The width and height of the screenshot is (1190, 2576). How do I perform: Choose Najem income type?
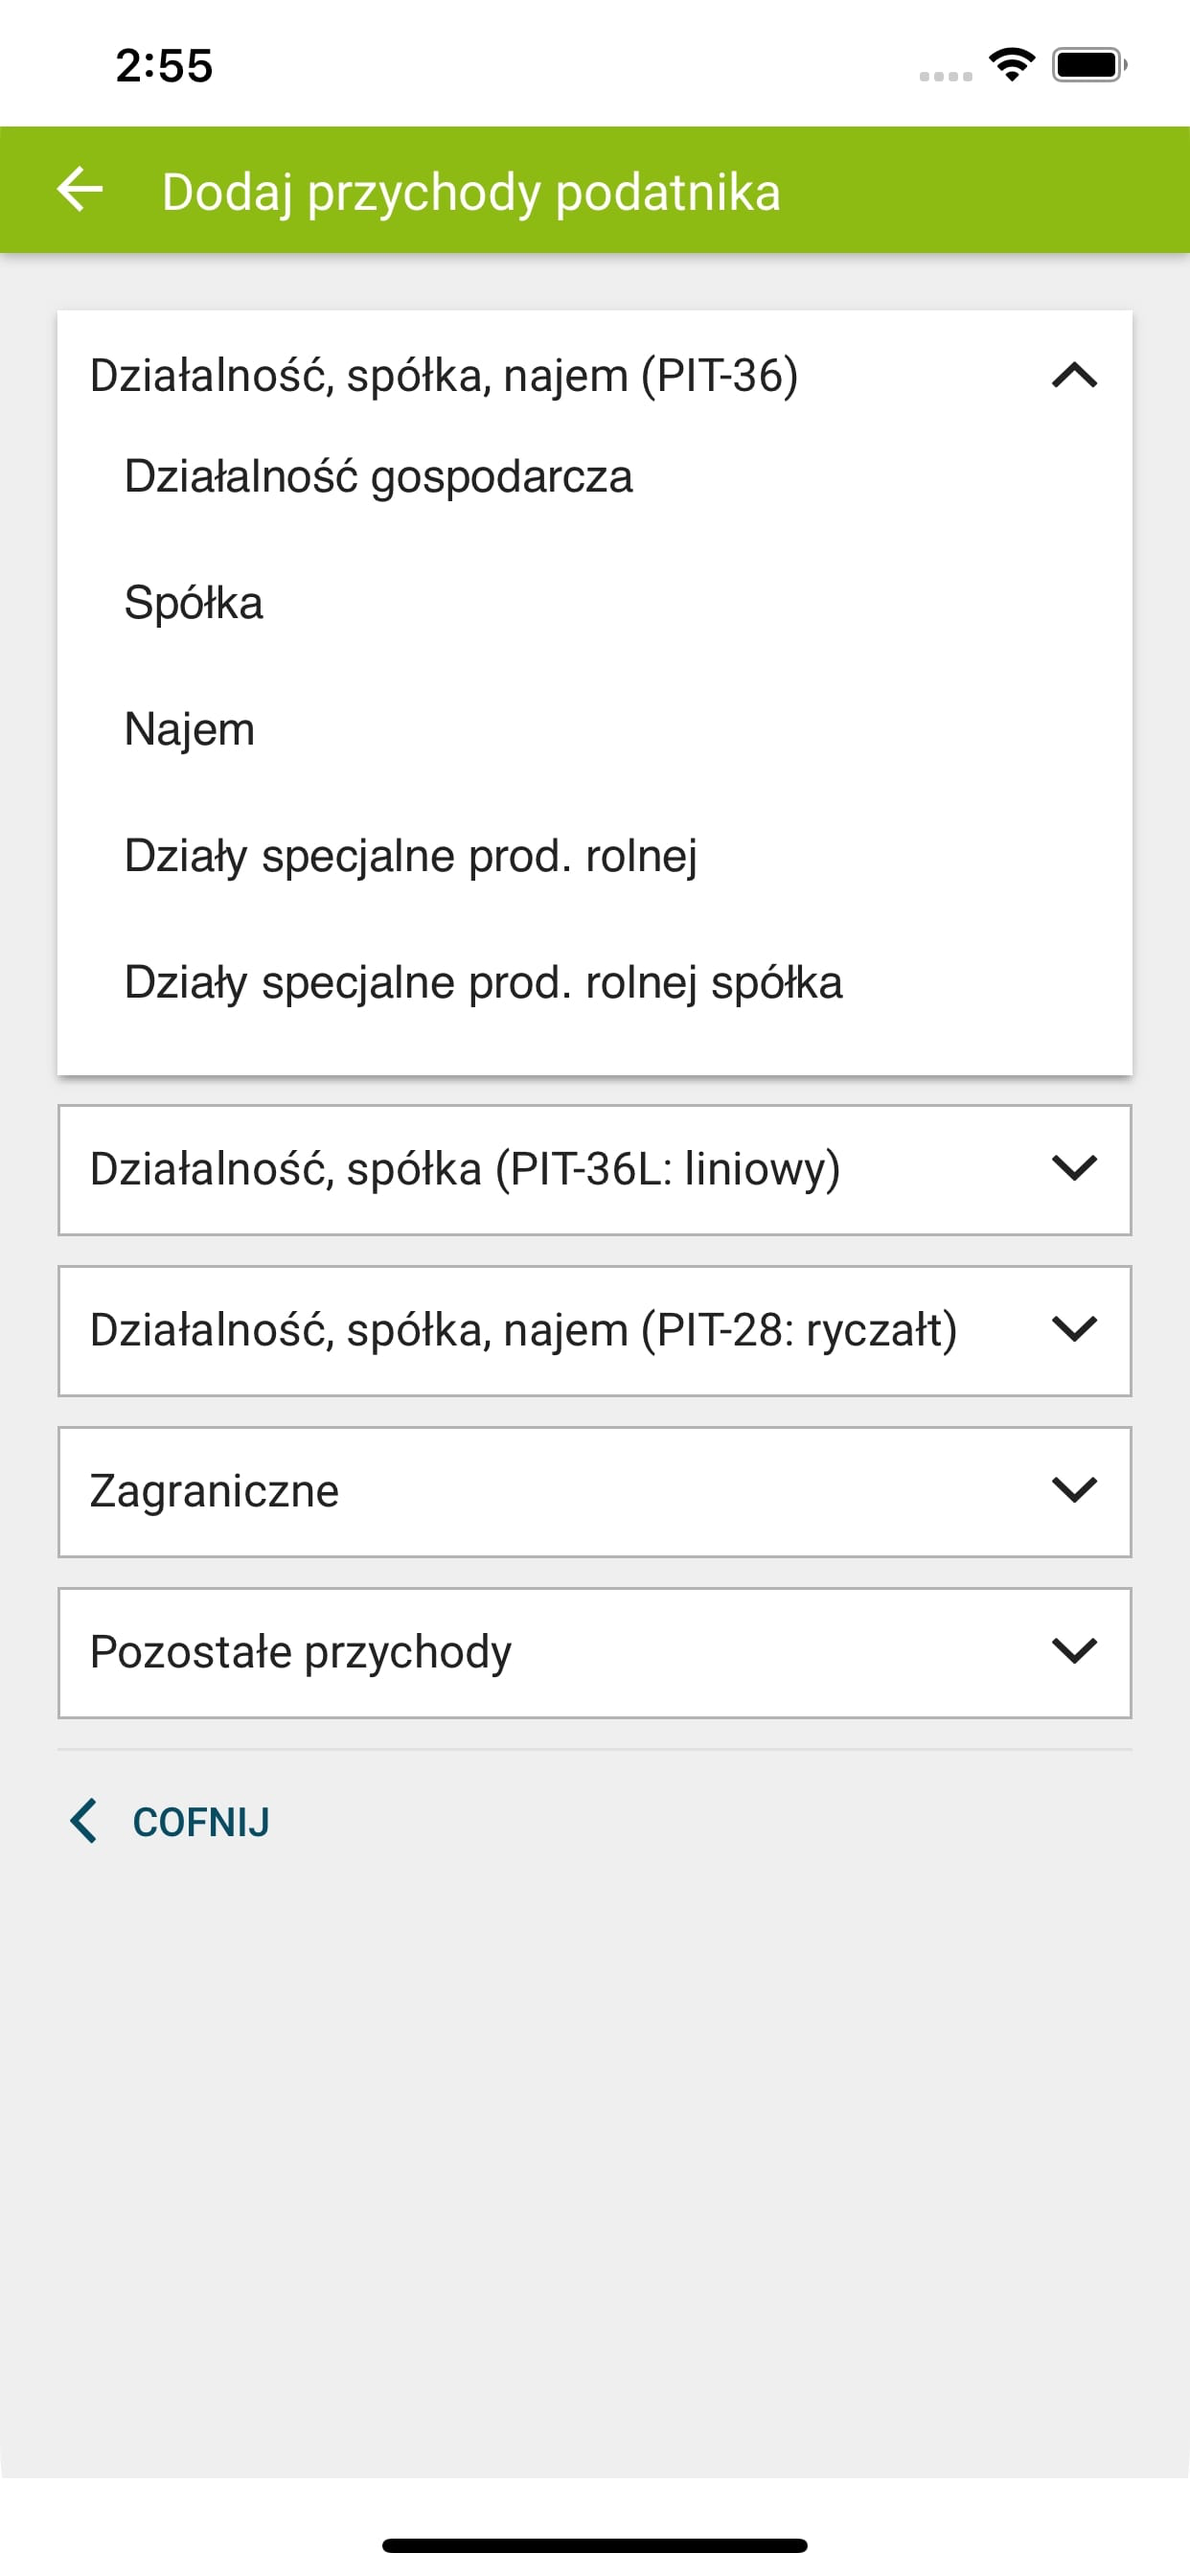pos(188,728)
